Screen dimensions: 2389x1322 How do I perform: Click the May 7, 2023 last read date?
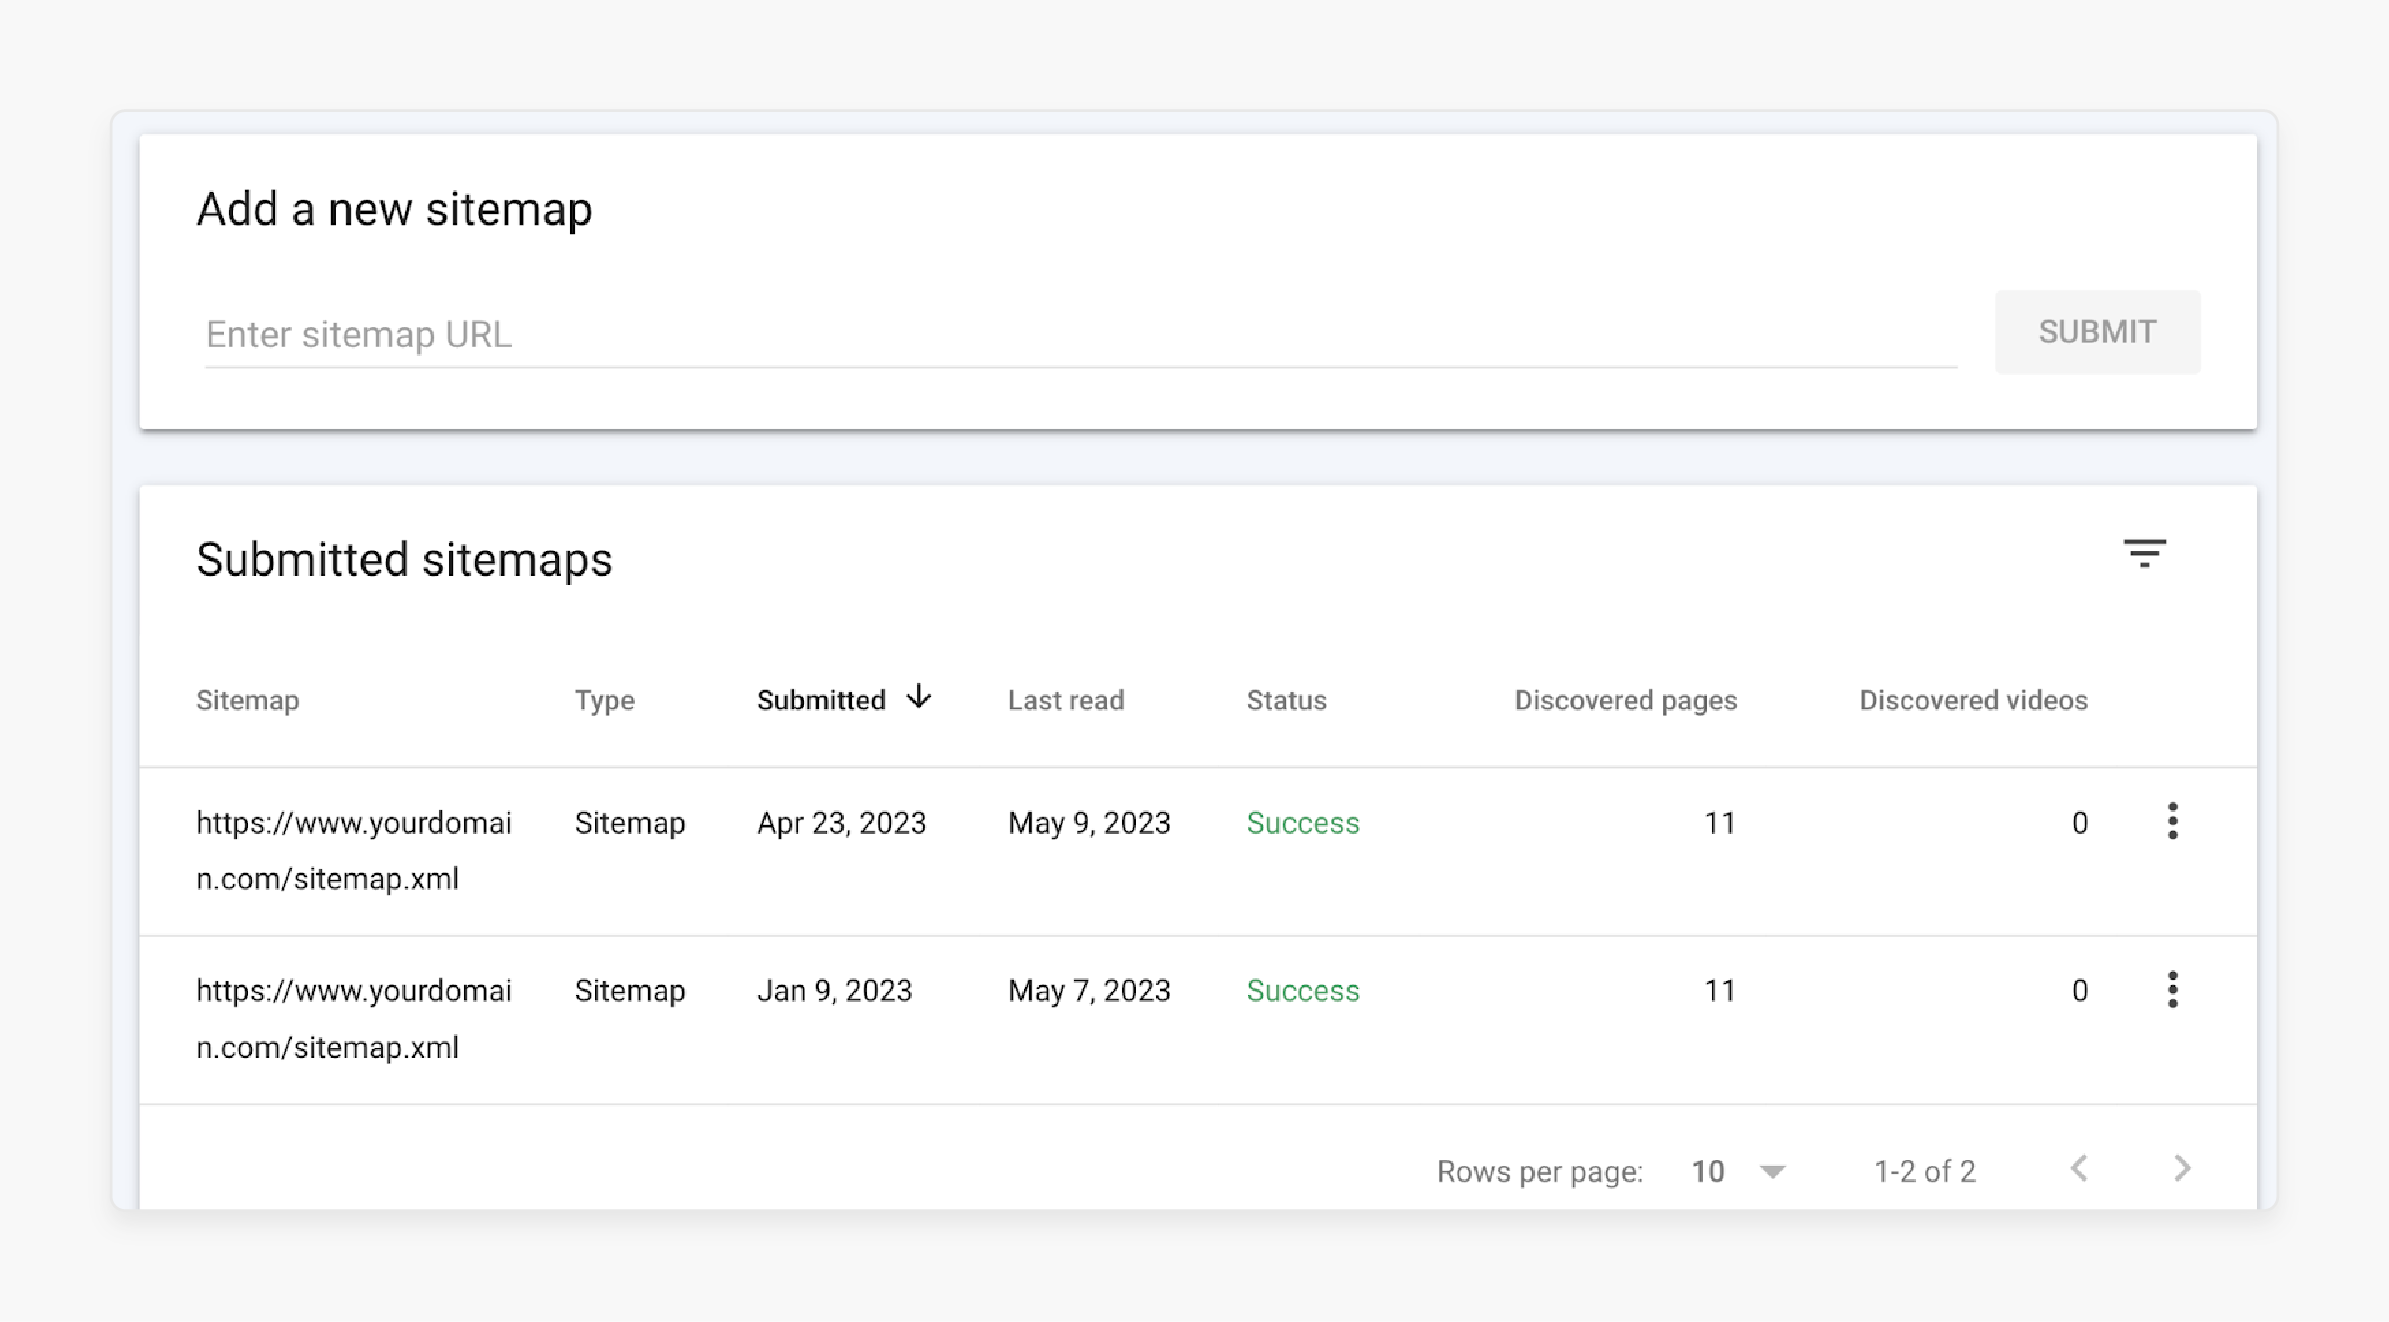click(x=1089, y=991)
